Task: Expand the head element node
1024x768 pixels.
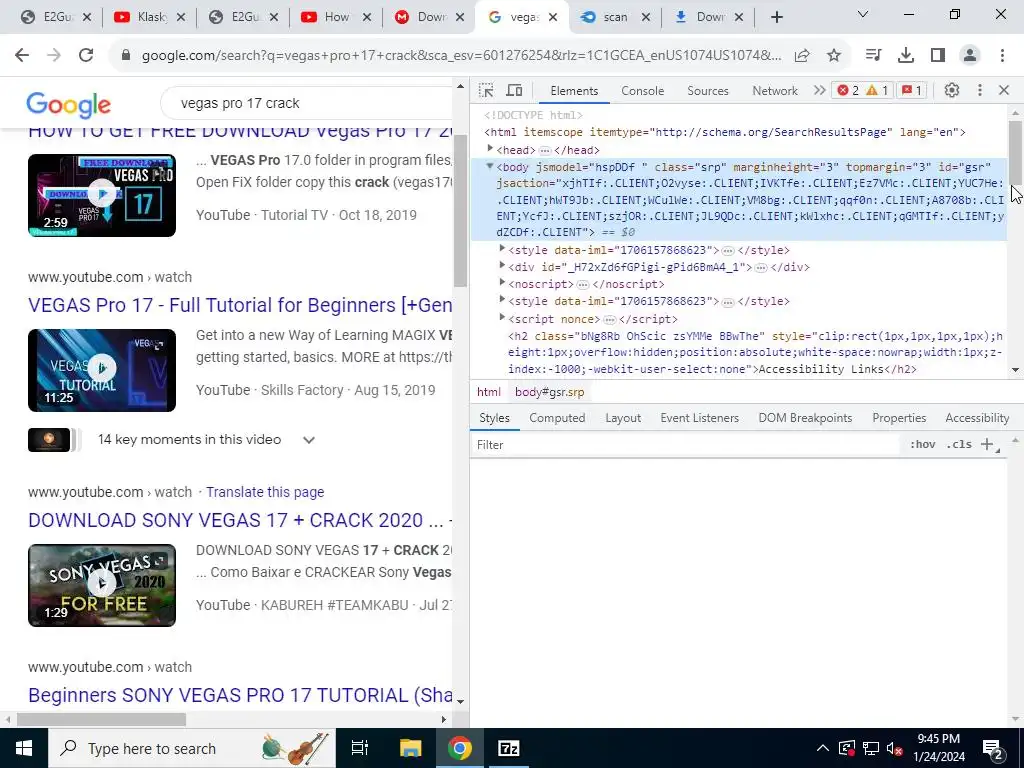Action: 490,149
